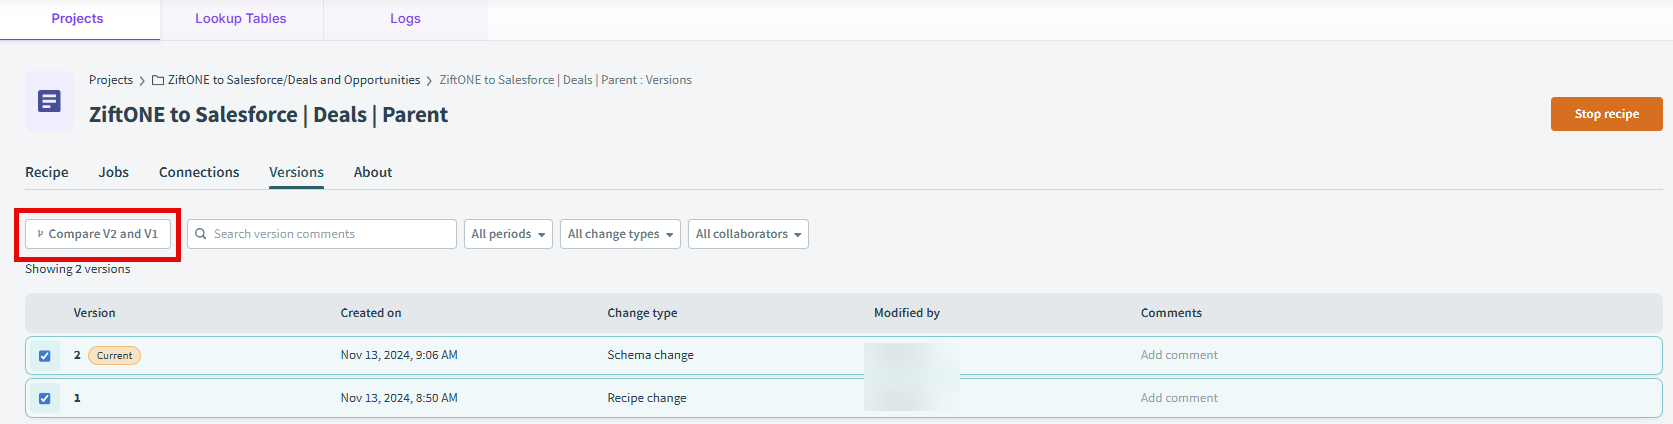The height and width of the screenshot is (424, 1673).
Task: Click the Showing 2 versions text
Action: [x=78, y=269]
